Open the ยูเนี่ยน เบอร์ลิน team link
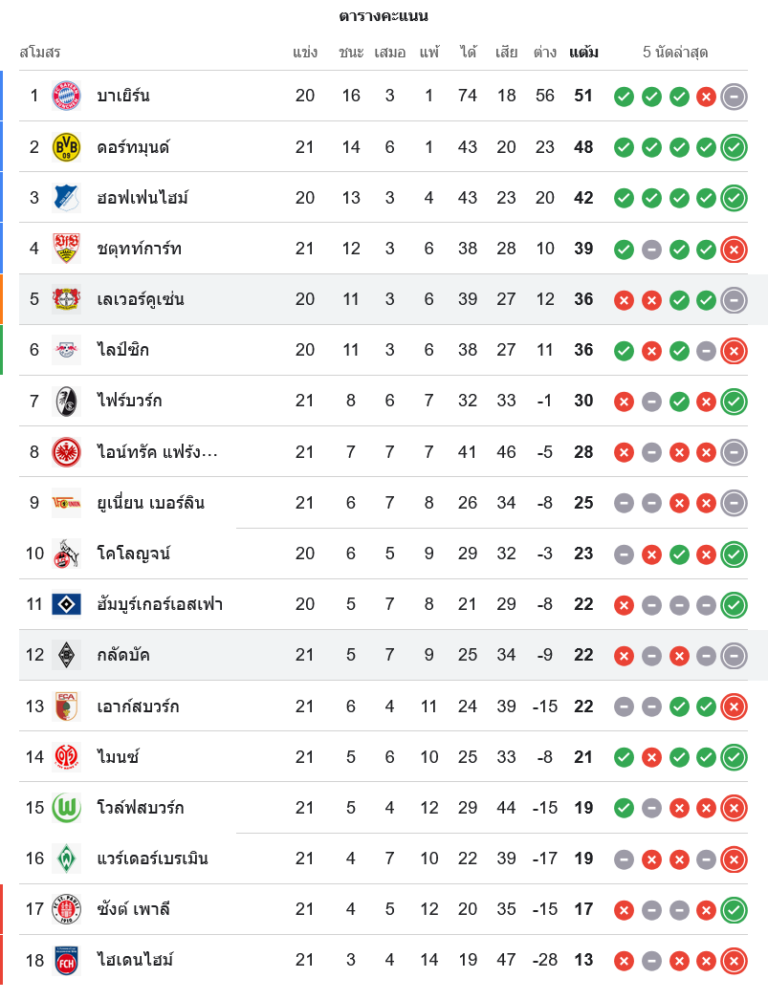Image resolution: width=768 pixels, height=1000 pixels. [x=150, y=502]
